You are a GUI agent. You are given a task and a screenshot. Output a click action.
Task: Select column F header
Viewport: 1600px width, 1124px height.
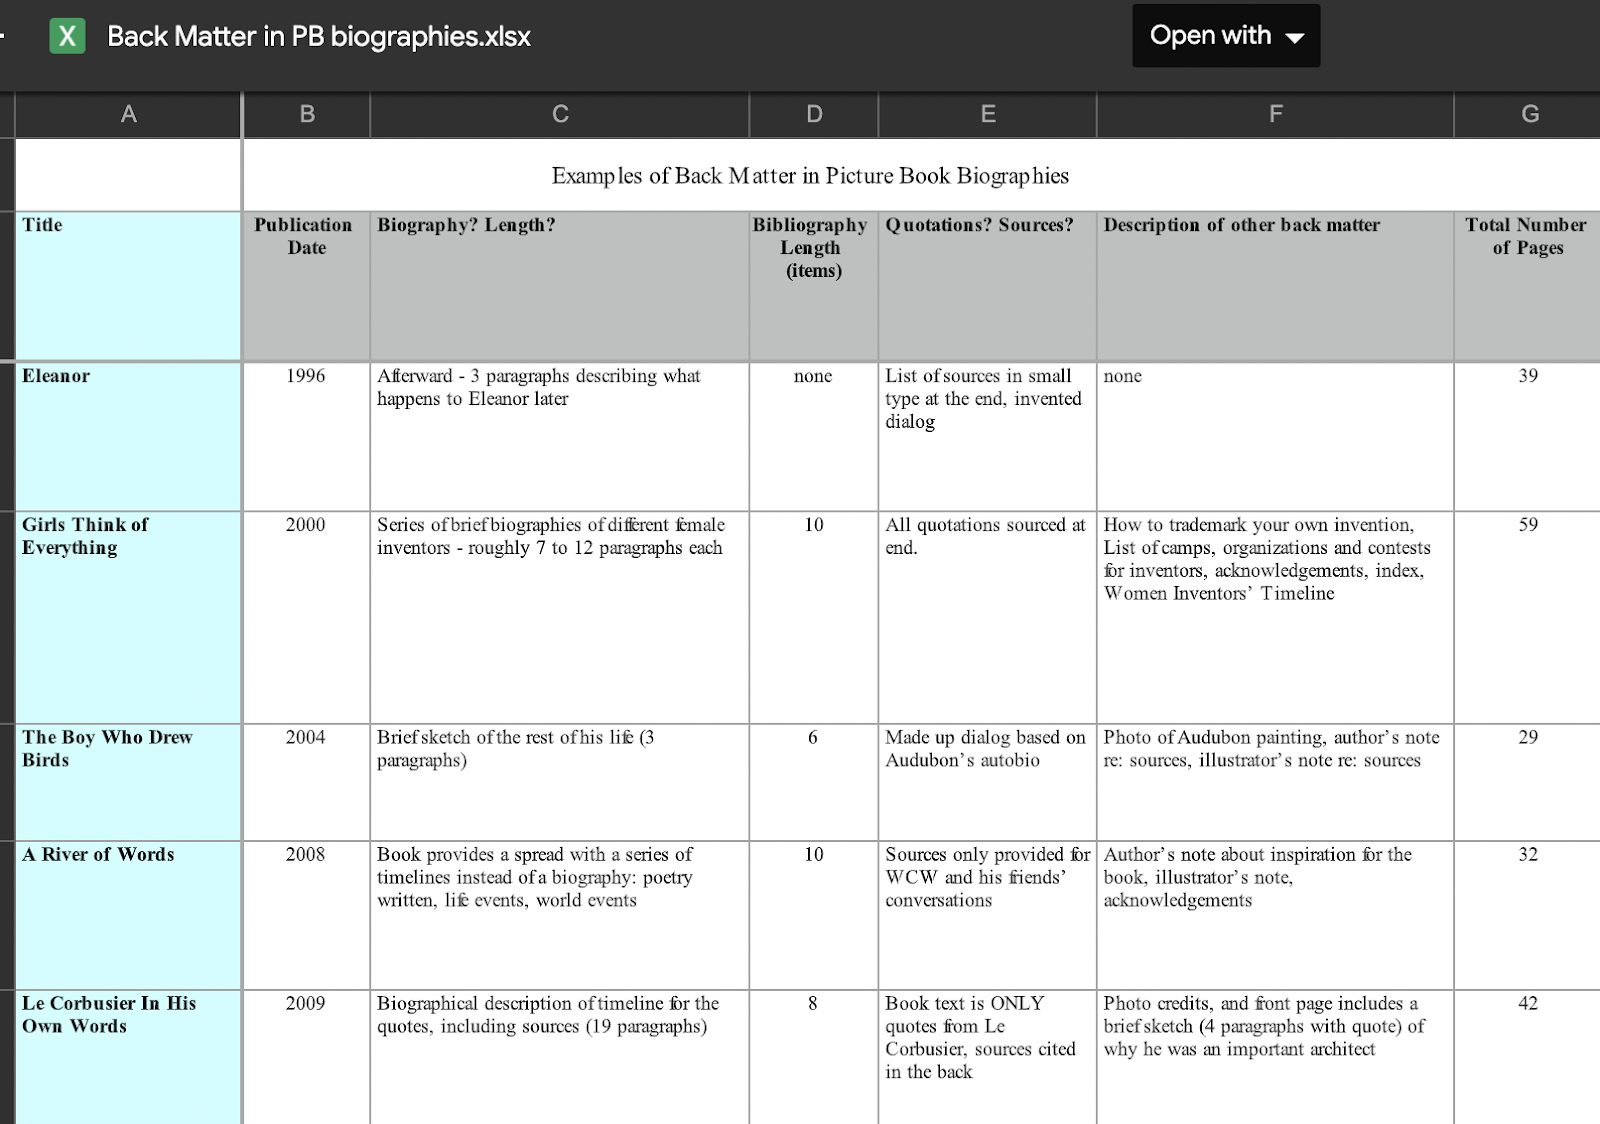click(x=1276, y=115)
